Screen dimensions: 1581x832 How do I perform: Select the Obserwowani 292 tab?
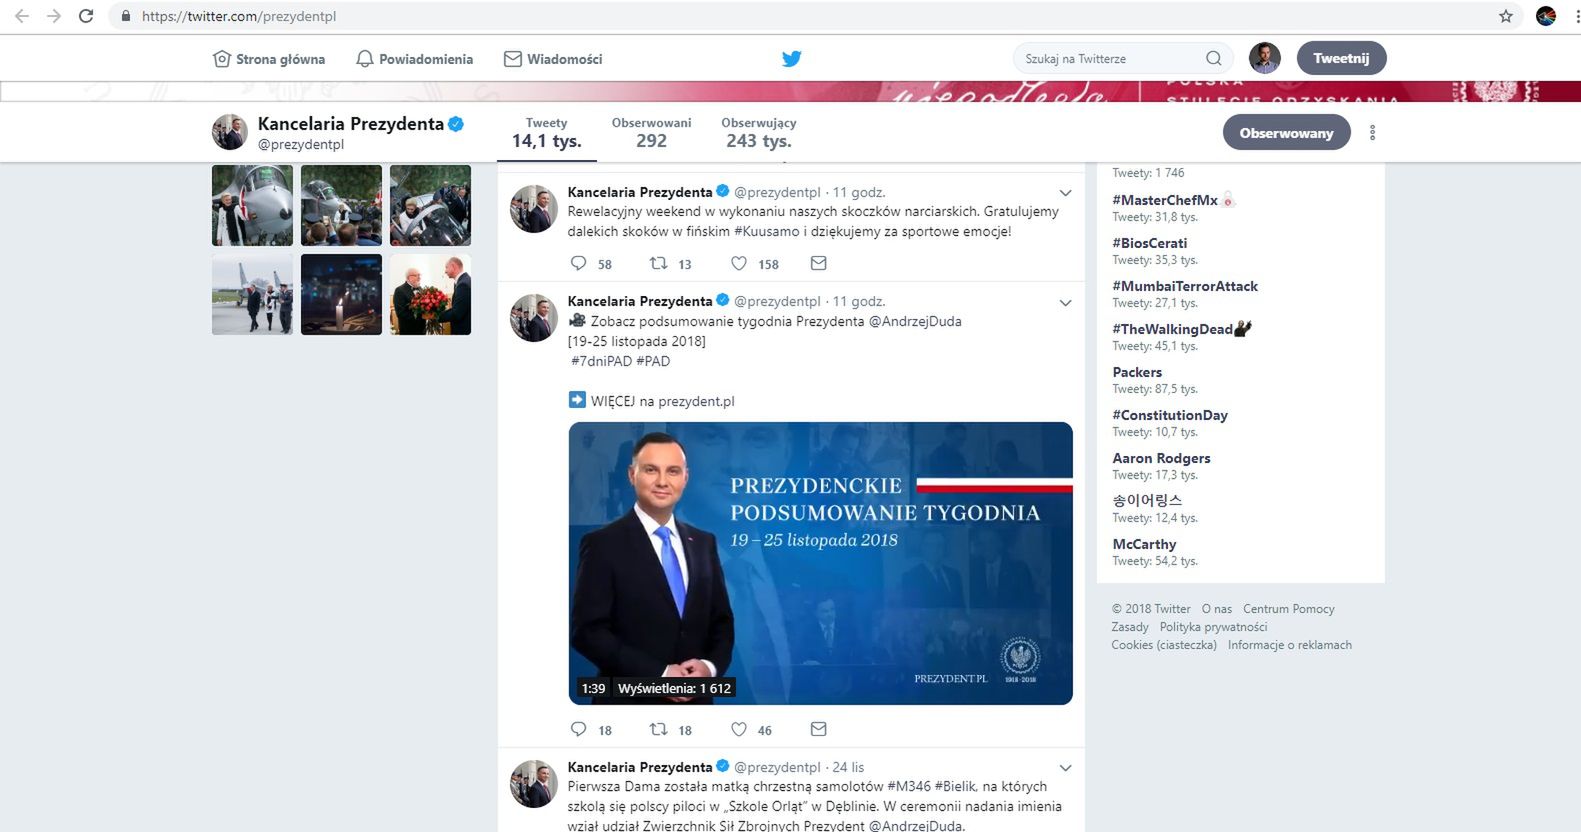point(651,132)
